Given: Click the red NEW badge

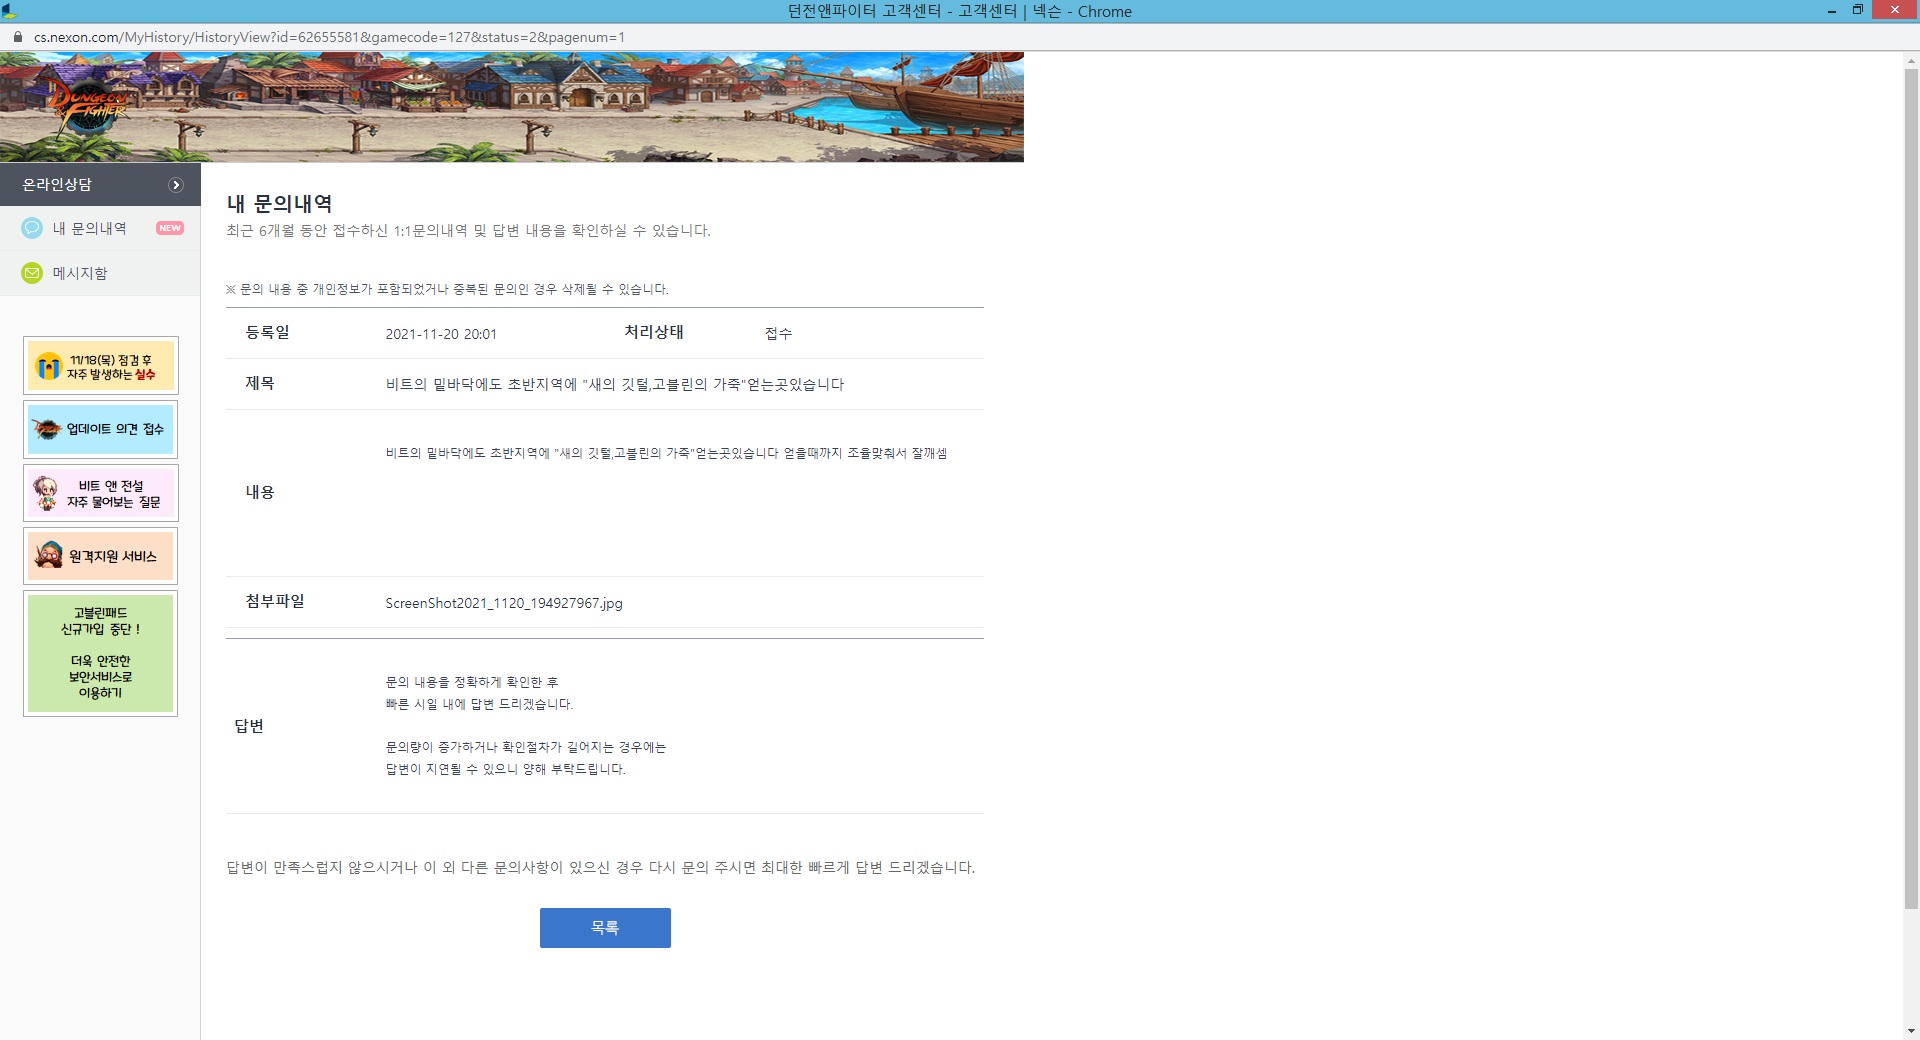Looking at the screenshot, I should tap(170, 228).
